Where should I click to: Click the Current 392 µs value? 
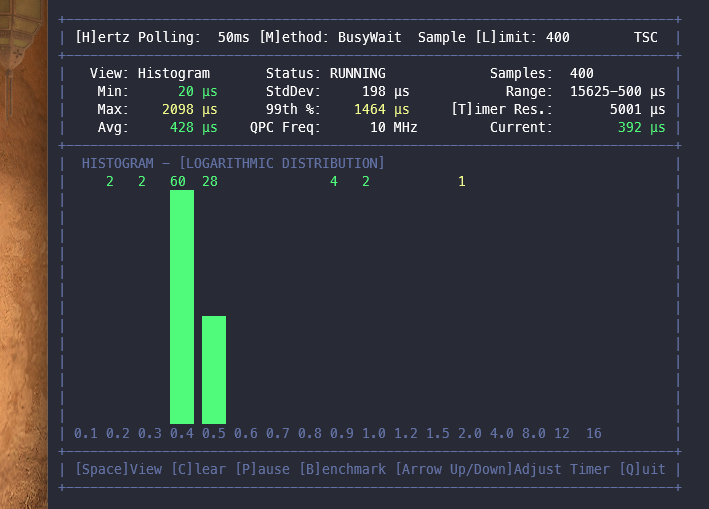[x=641, y=127]
